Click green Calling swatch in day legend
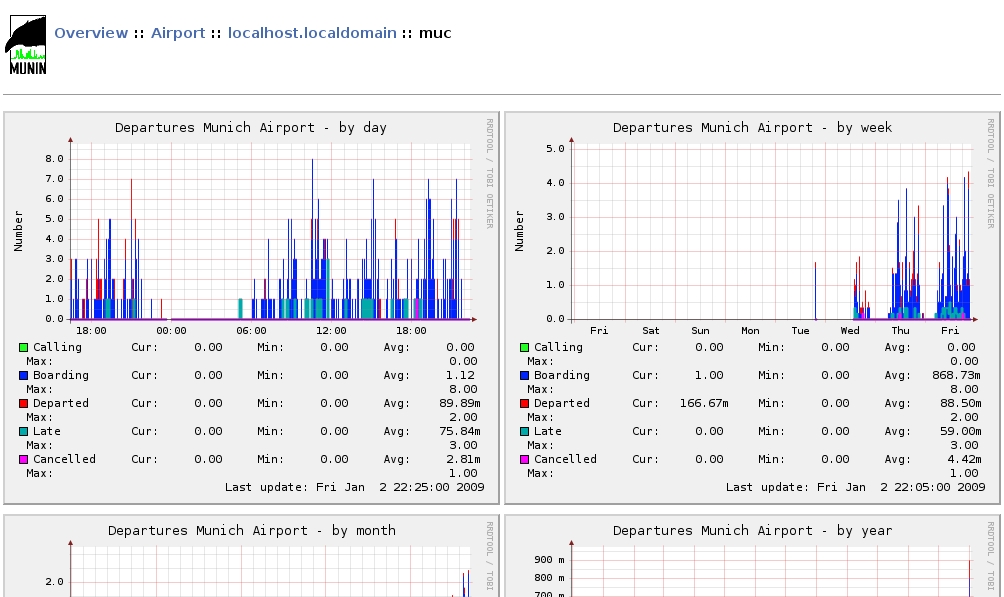Viewport: 1004px width, 597px height. [23, 348]
